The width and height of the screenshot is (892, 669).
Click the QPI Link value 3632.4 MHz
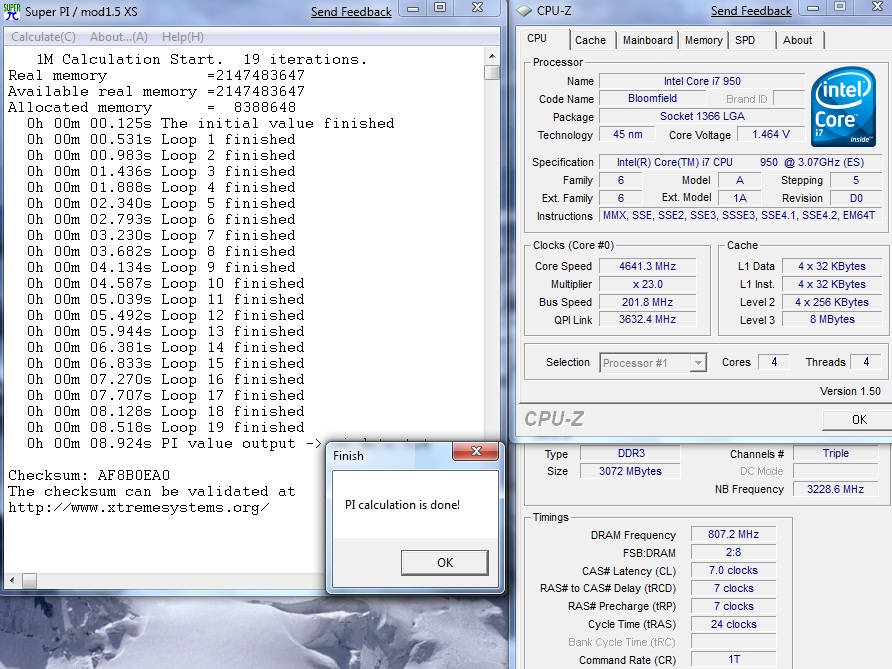coord(647,320)
